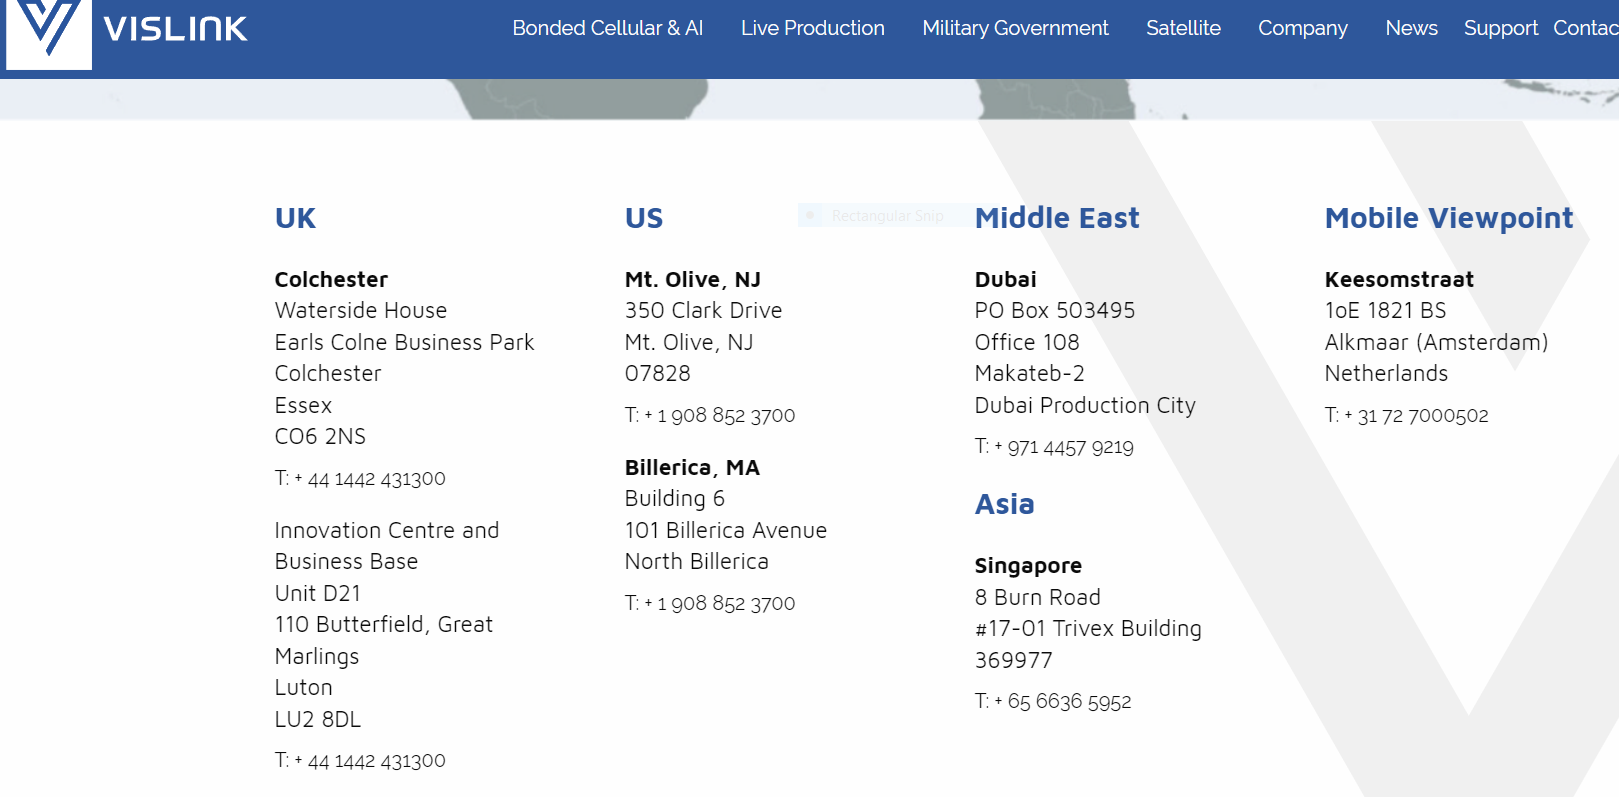Click Innovation Centre and text
The height and width of the screenshot is (797, 1619).
click(387, 531)
